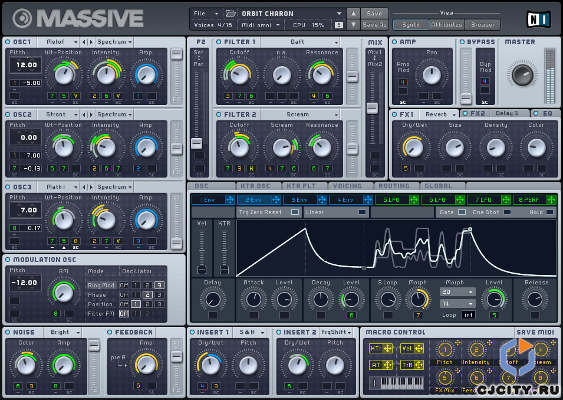Image resolution: width=563 pixels, height=400 pixels.
Task: Open the VOICING tab
Action: [x=351, y=186]
